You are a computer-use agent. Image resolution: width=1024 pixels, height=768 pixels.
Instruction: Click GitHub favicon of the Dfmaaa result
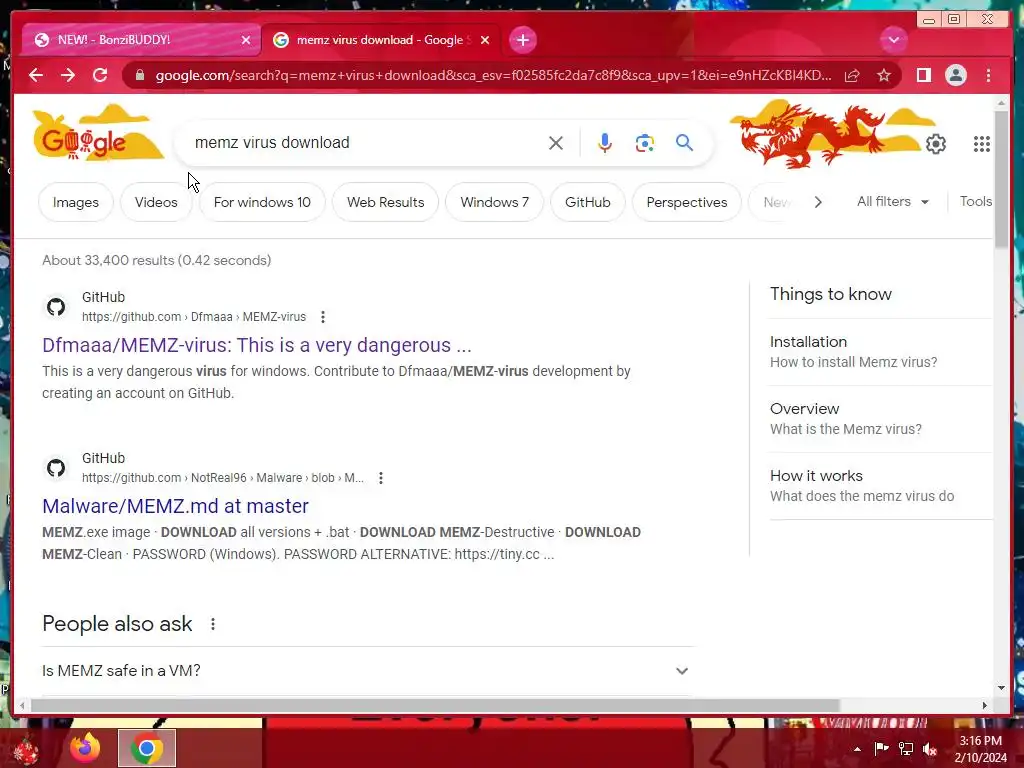click(x=56, y=307)
